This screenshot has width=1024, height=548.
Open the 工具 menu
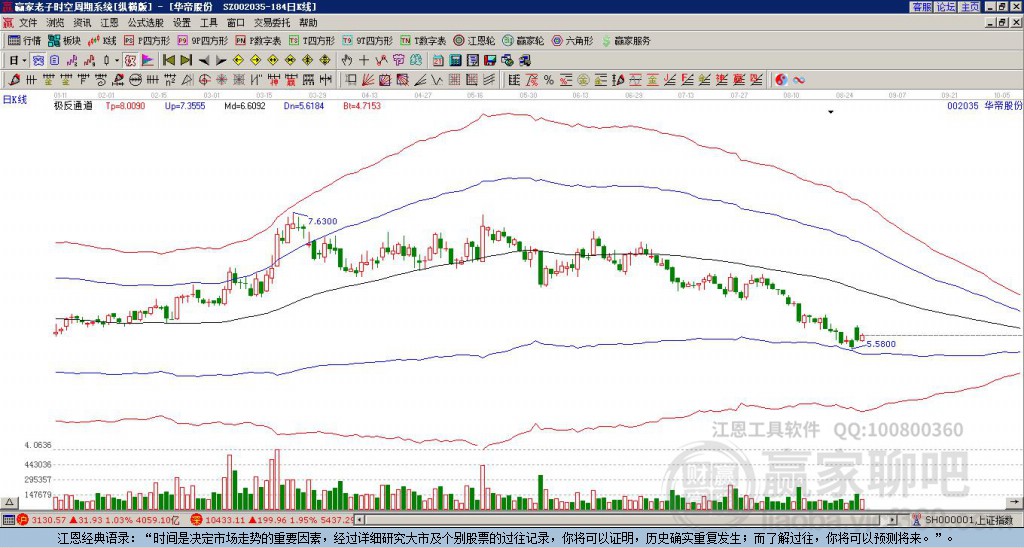[x=208, y=23]
